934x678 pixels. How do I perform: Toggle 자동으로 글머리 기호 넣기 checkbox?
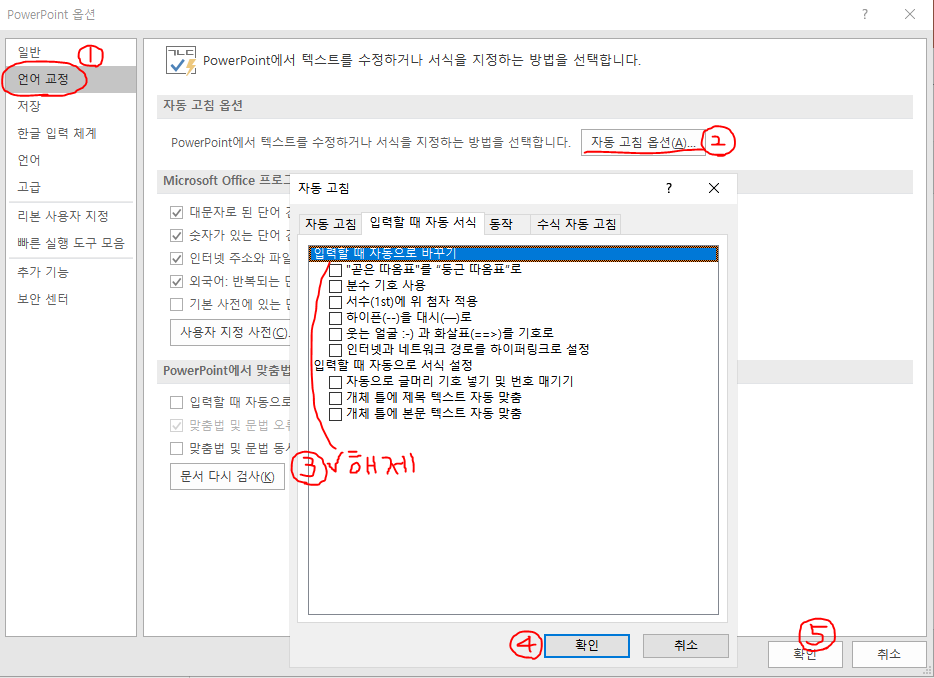[336, 381]
